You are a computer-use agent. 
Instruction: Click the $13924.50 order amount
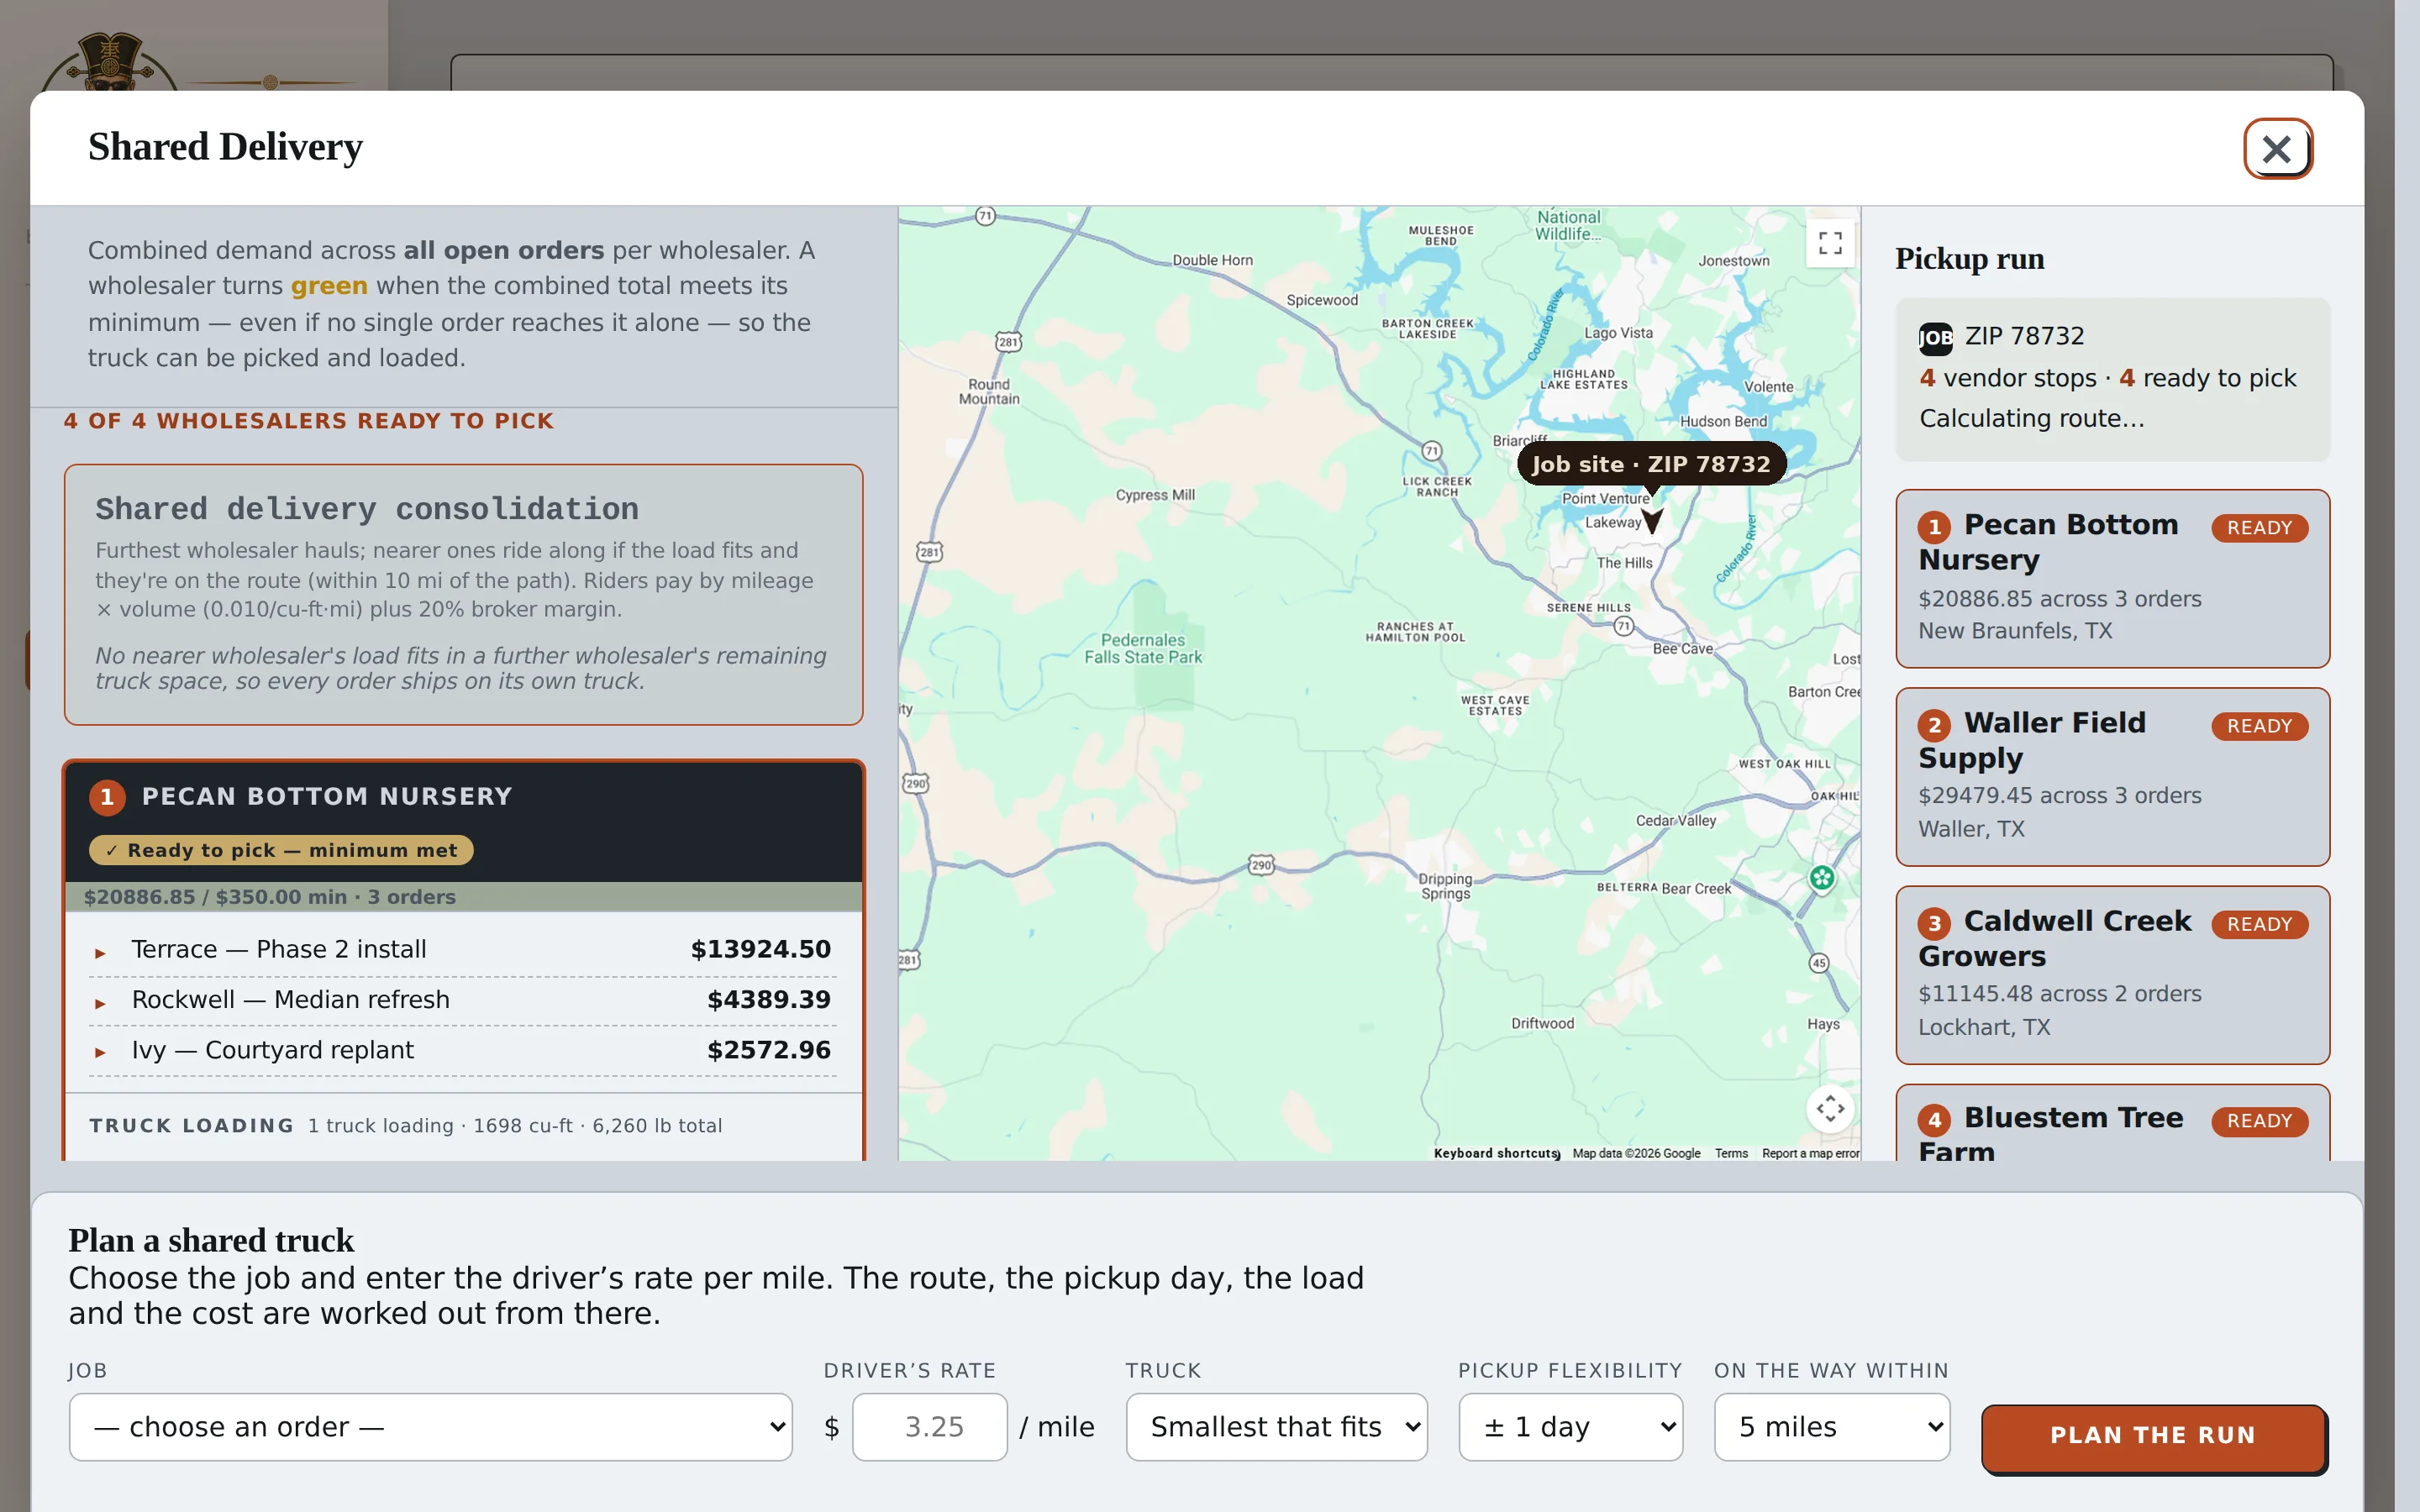pos(760,949)
